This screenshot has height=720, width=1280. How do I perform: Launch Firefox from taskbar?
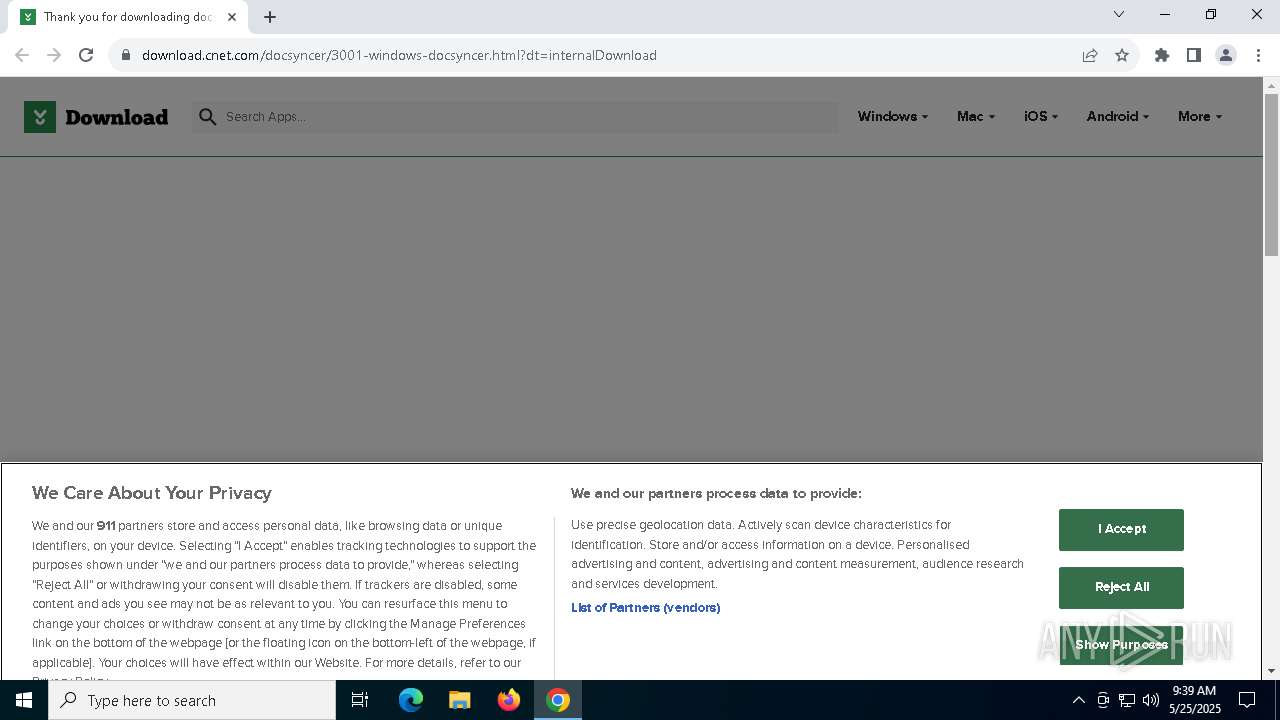pyautogui.click(x=509, y=700)
